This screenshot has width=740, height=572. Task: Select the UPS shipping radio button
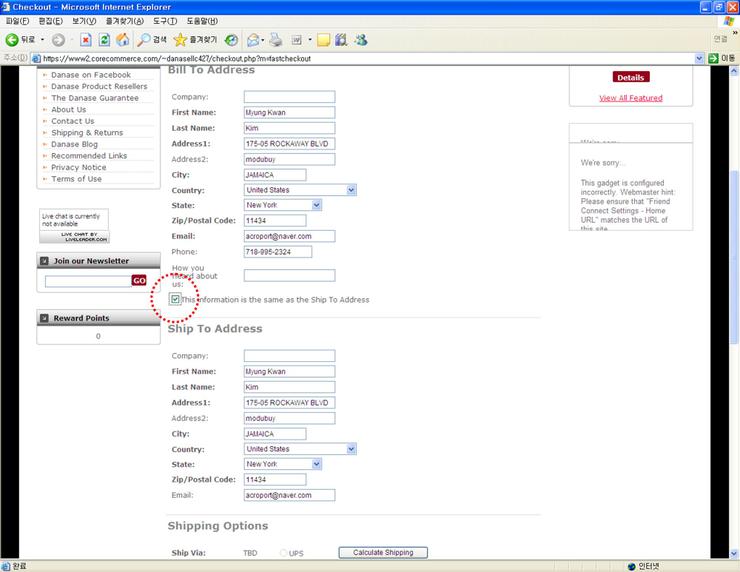pos(283,553)
